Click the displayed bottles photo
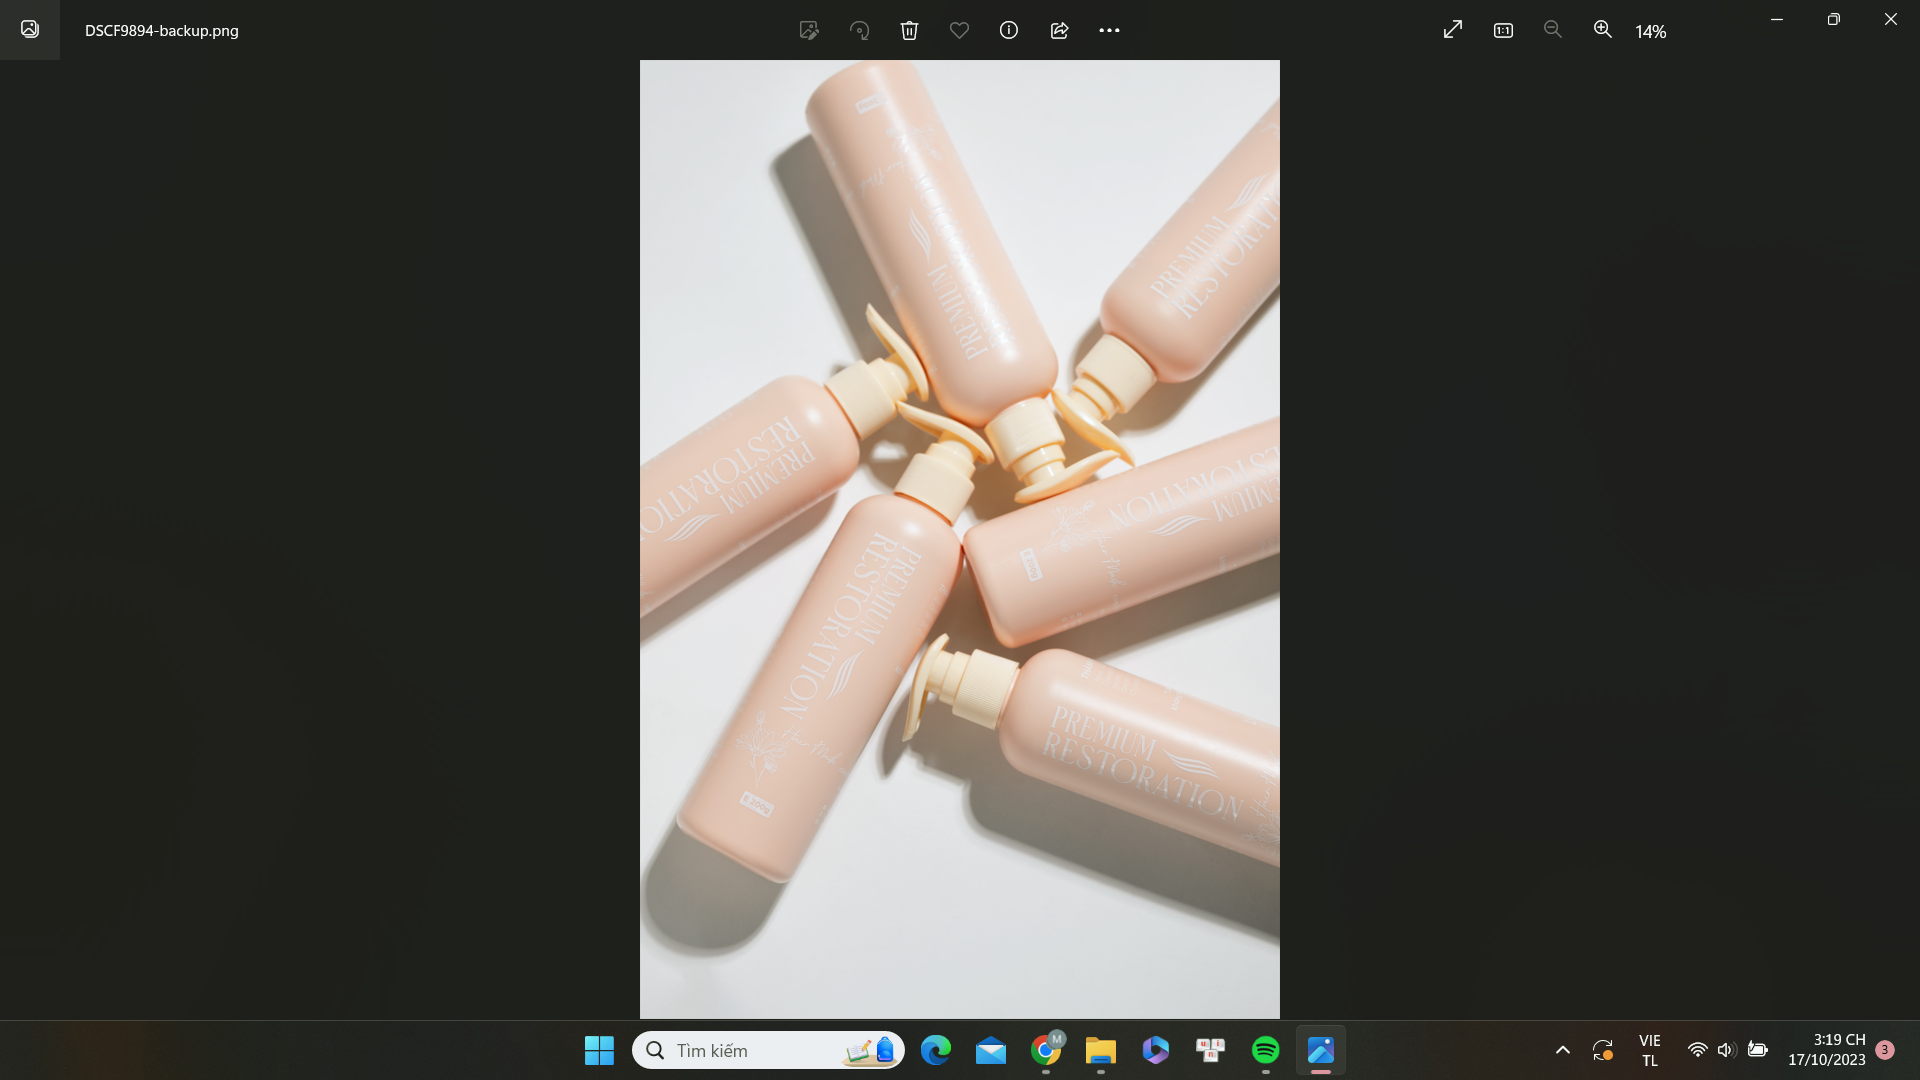The width and height of the screenshot is (1920, 1080). 959,539
